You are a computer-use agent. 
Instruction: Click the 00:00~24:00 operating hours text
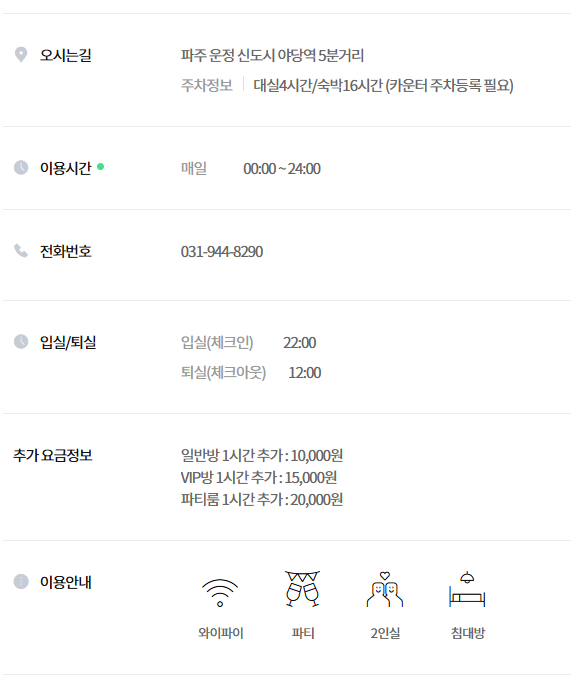point(282,169)
